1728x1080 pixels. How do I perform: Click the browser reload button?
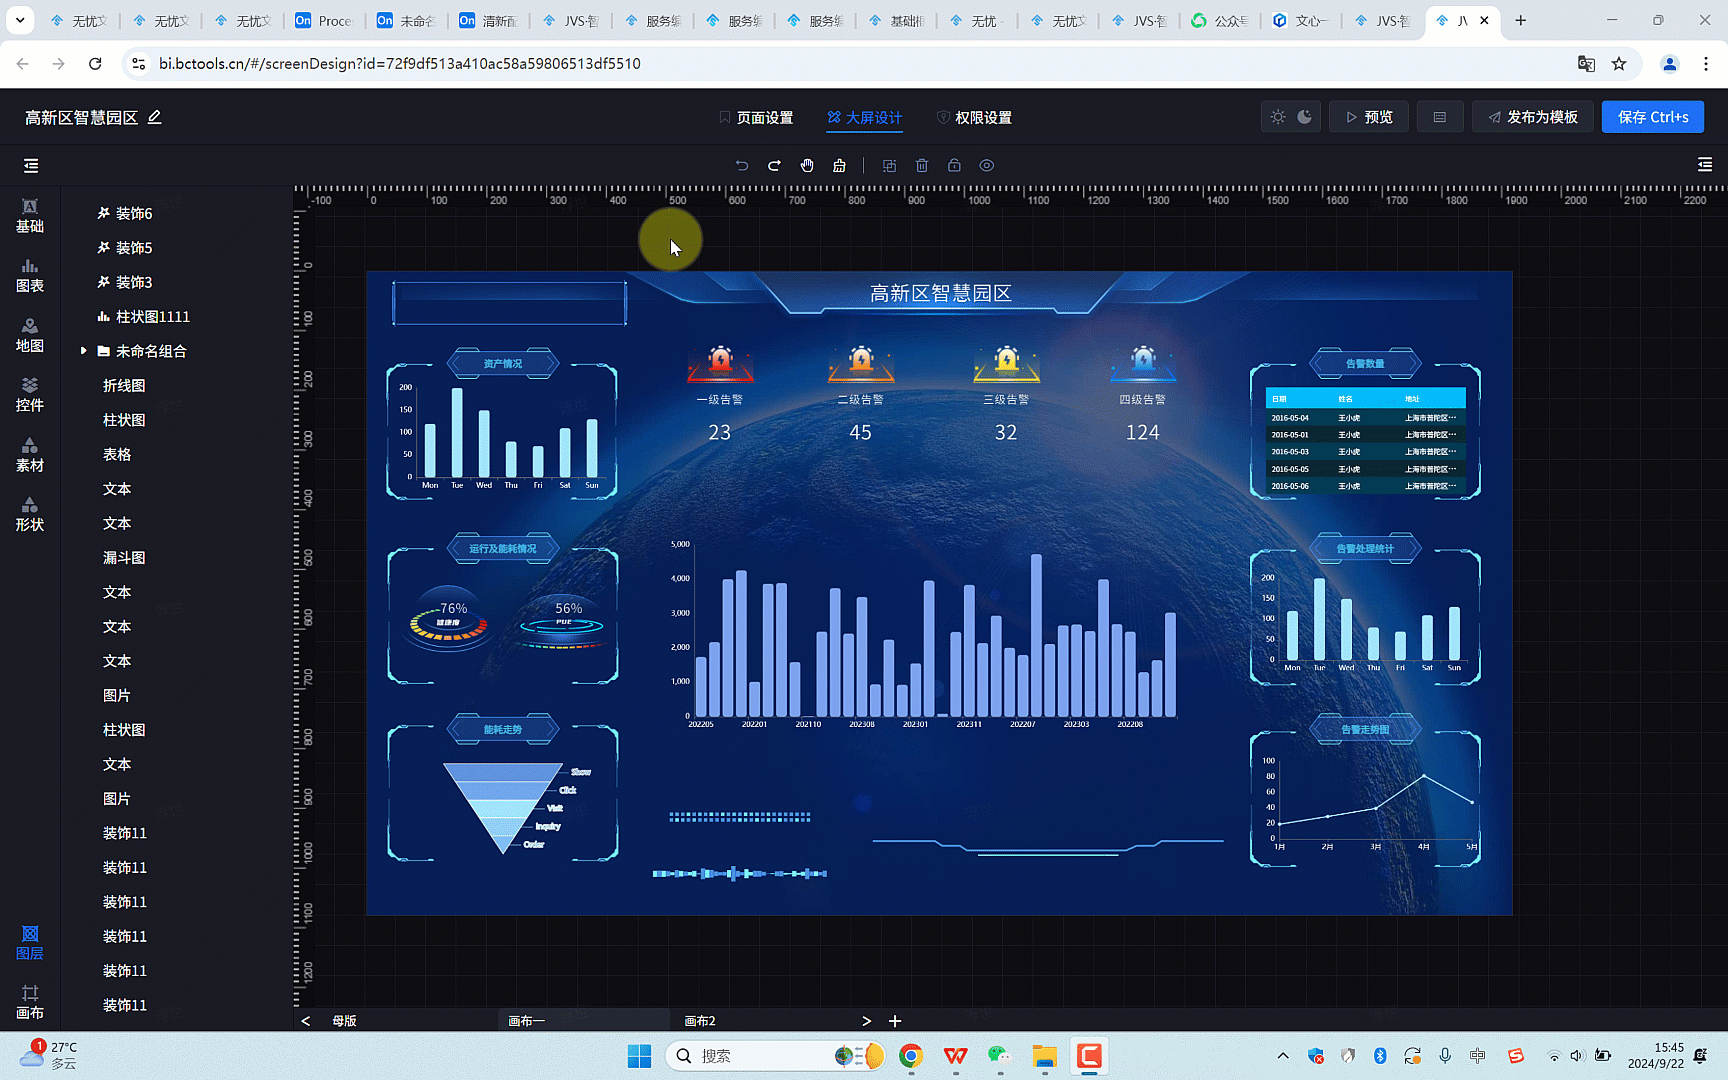[95, 64]
